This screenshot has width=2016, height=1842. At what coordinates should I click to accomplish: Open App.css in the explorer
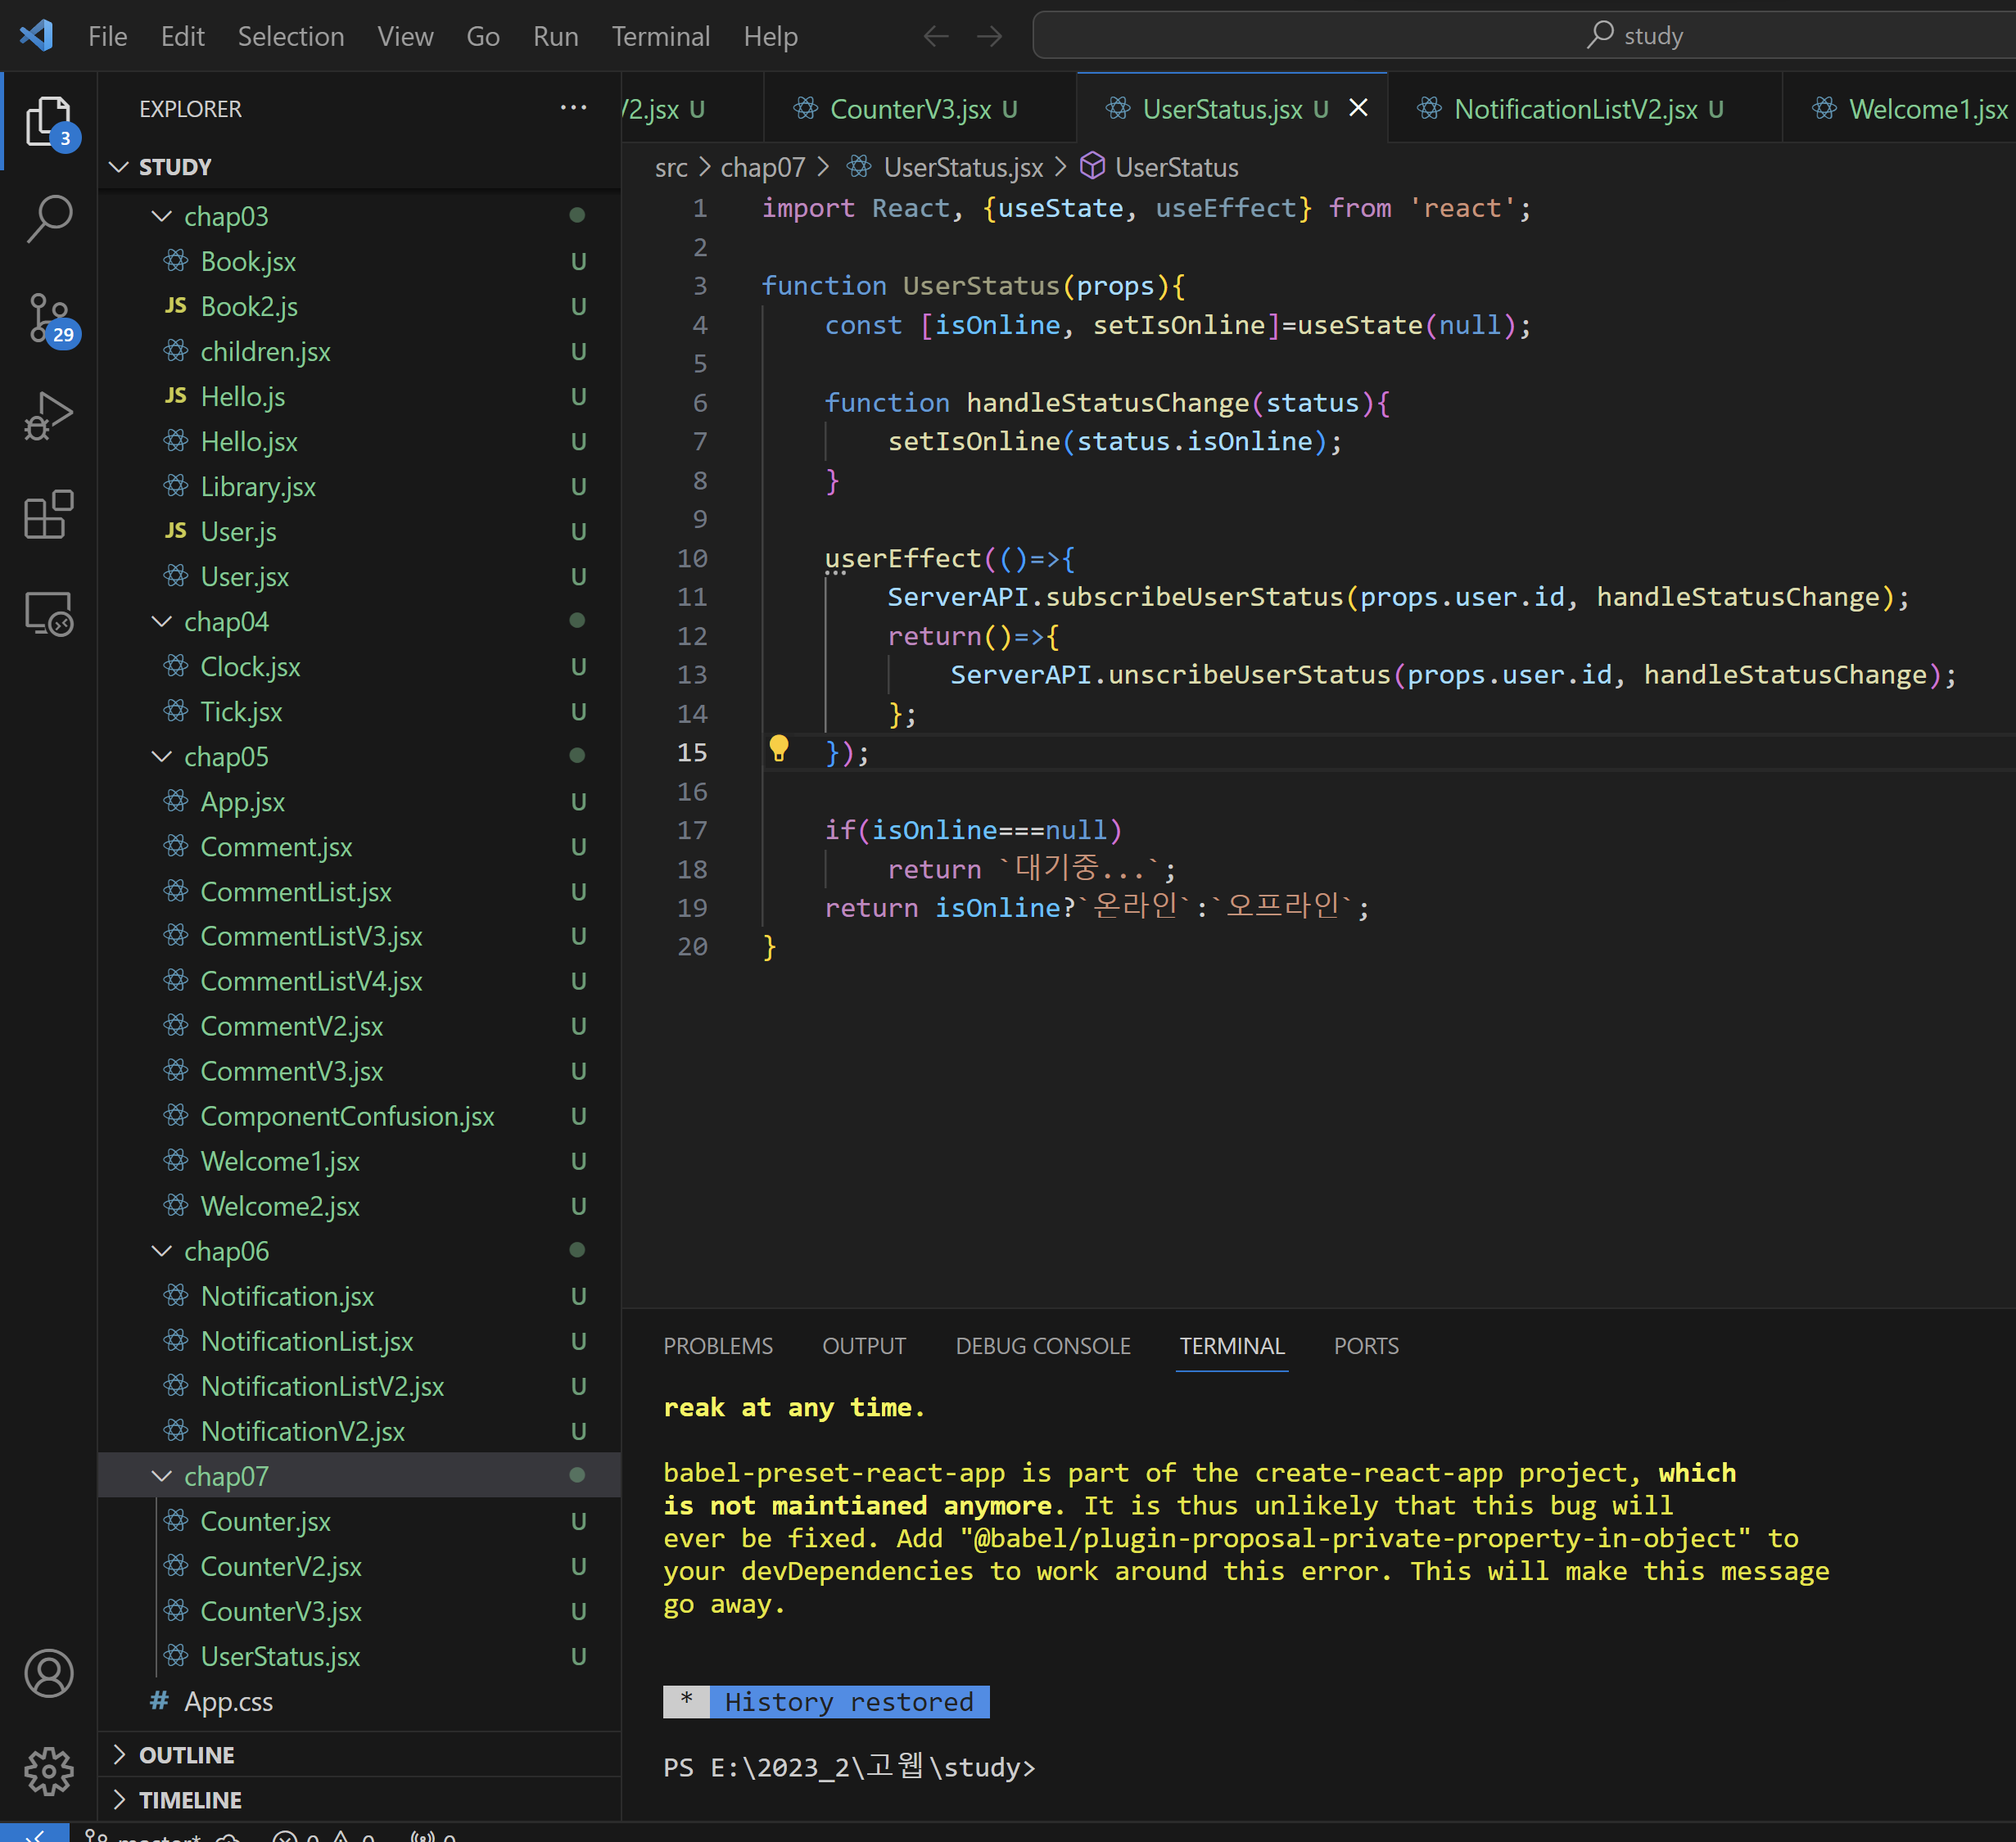click(360, 1701)
